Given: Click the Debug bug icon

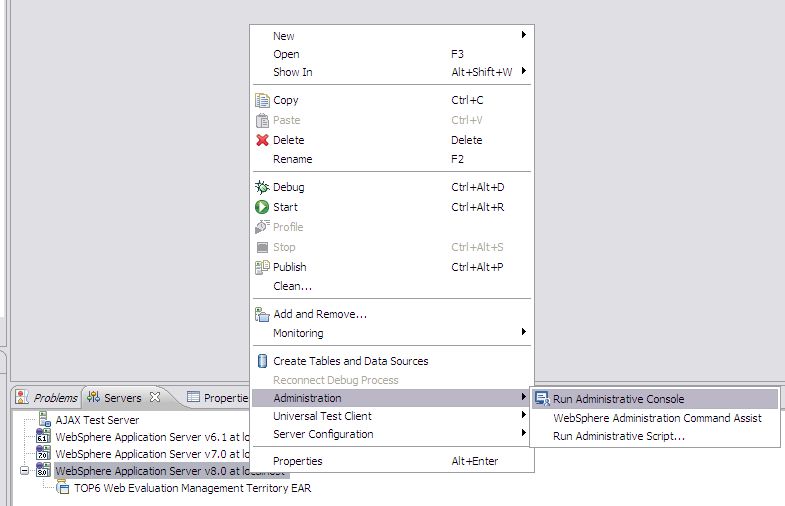Looking at the screenshot, I should [262, 187].
